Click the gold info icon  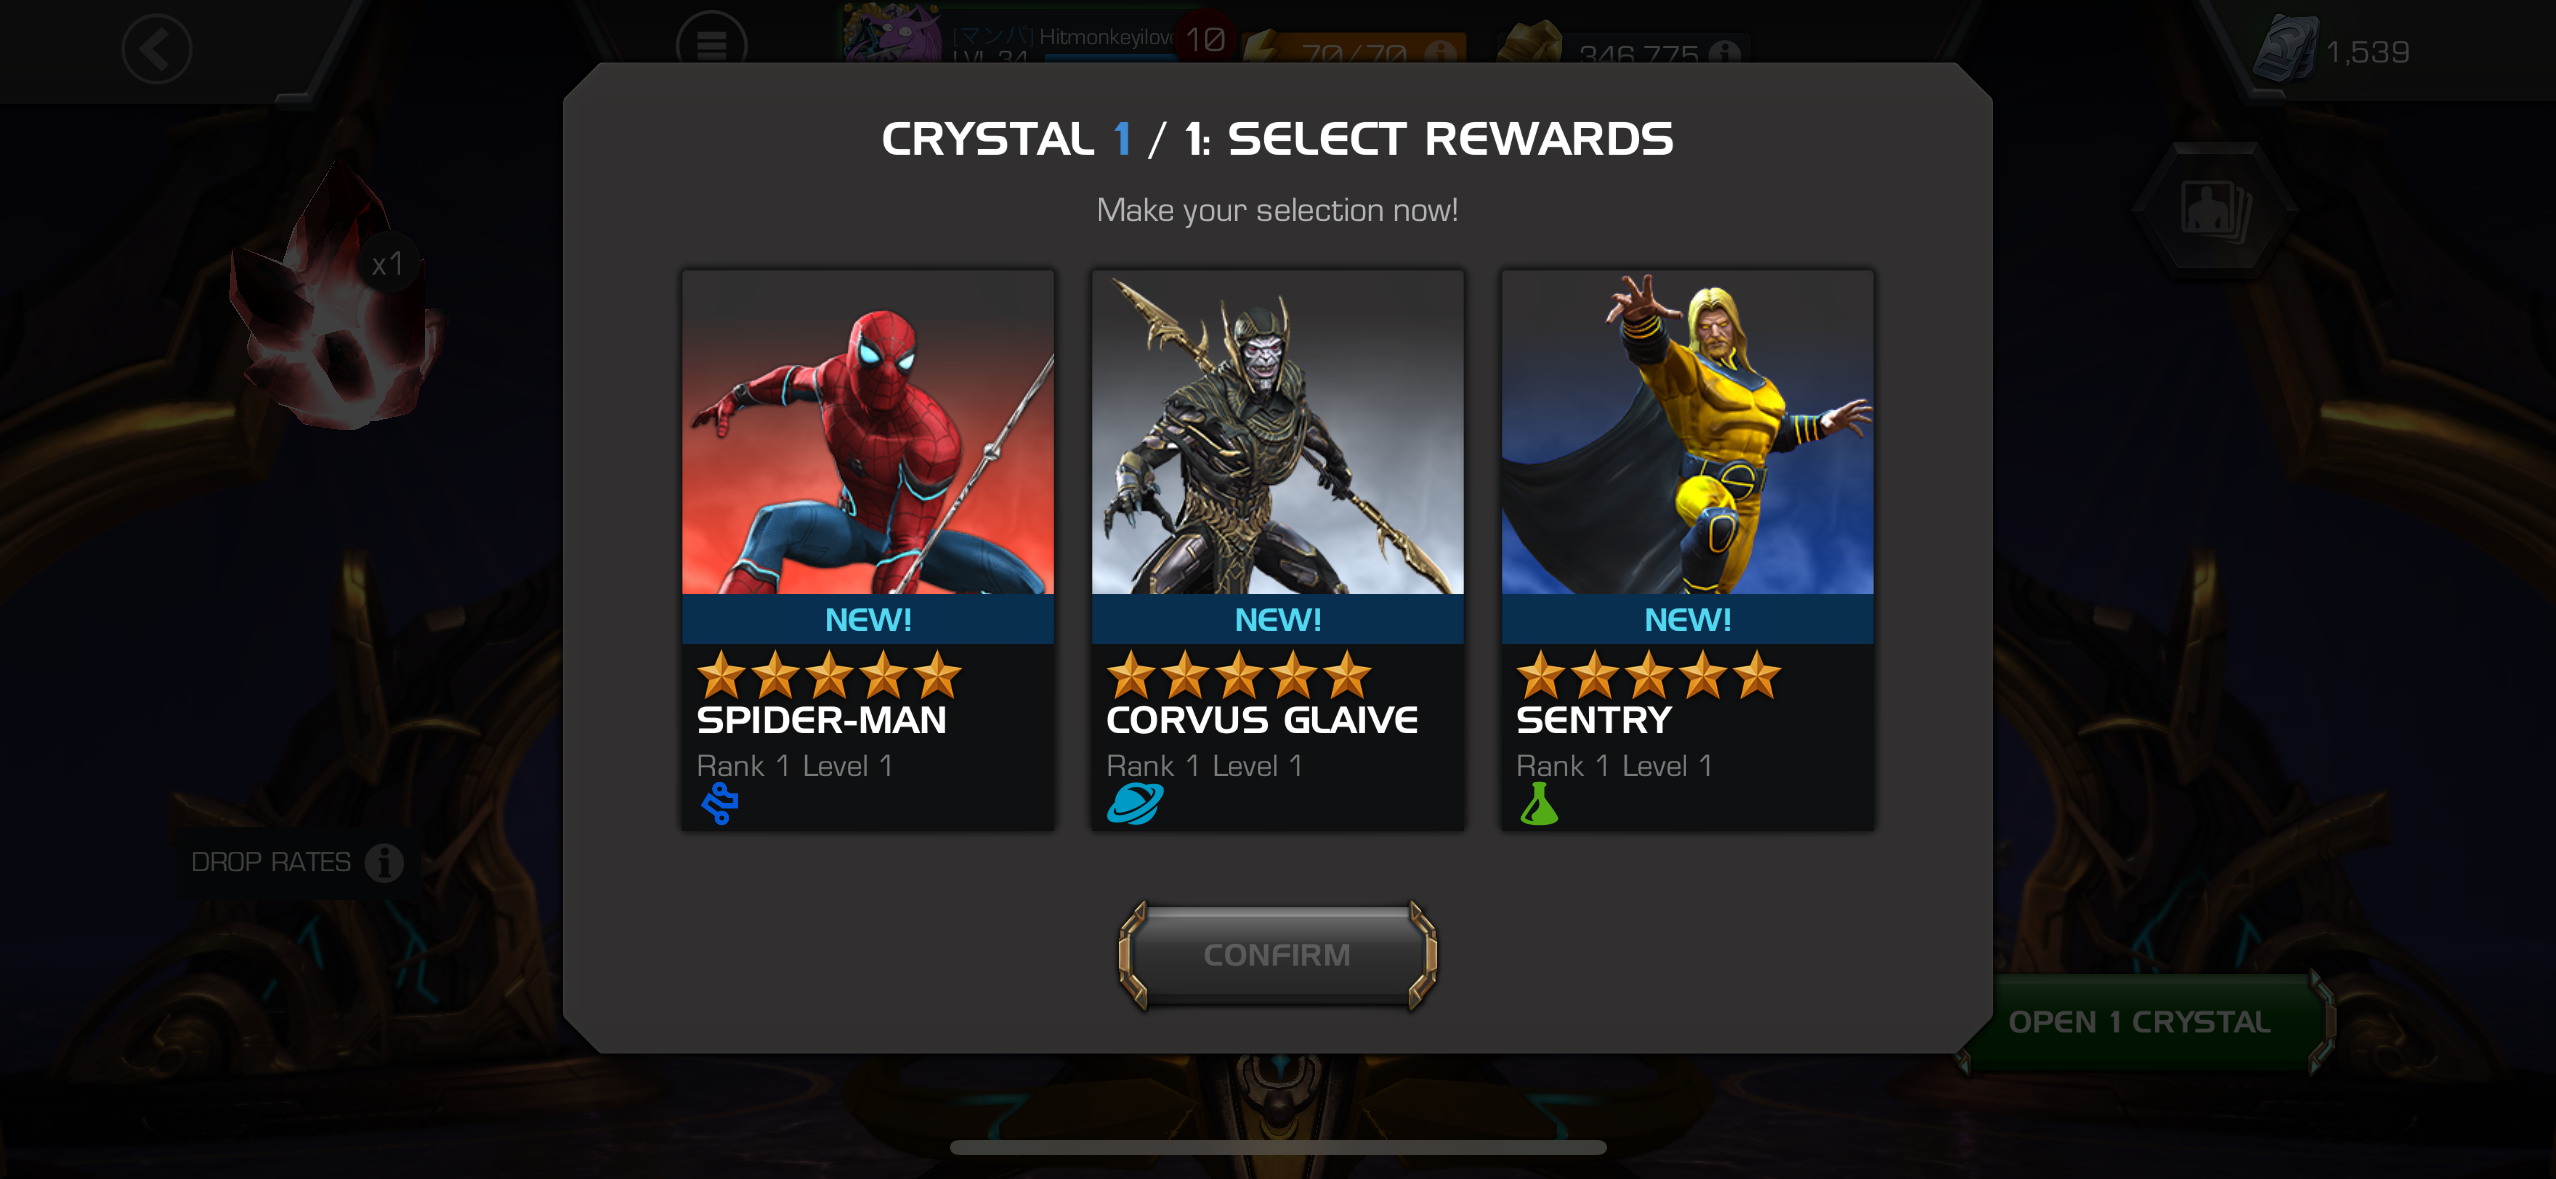coord(1724,53)
